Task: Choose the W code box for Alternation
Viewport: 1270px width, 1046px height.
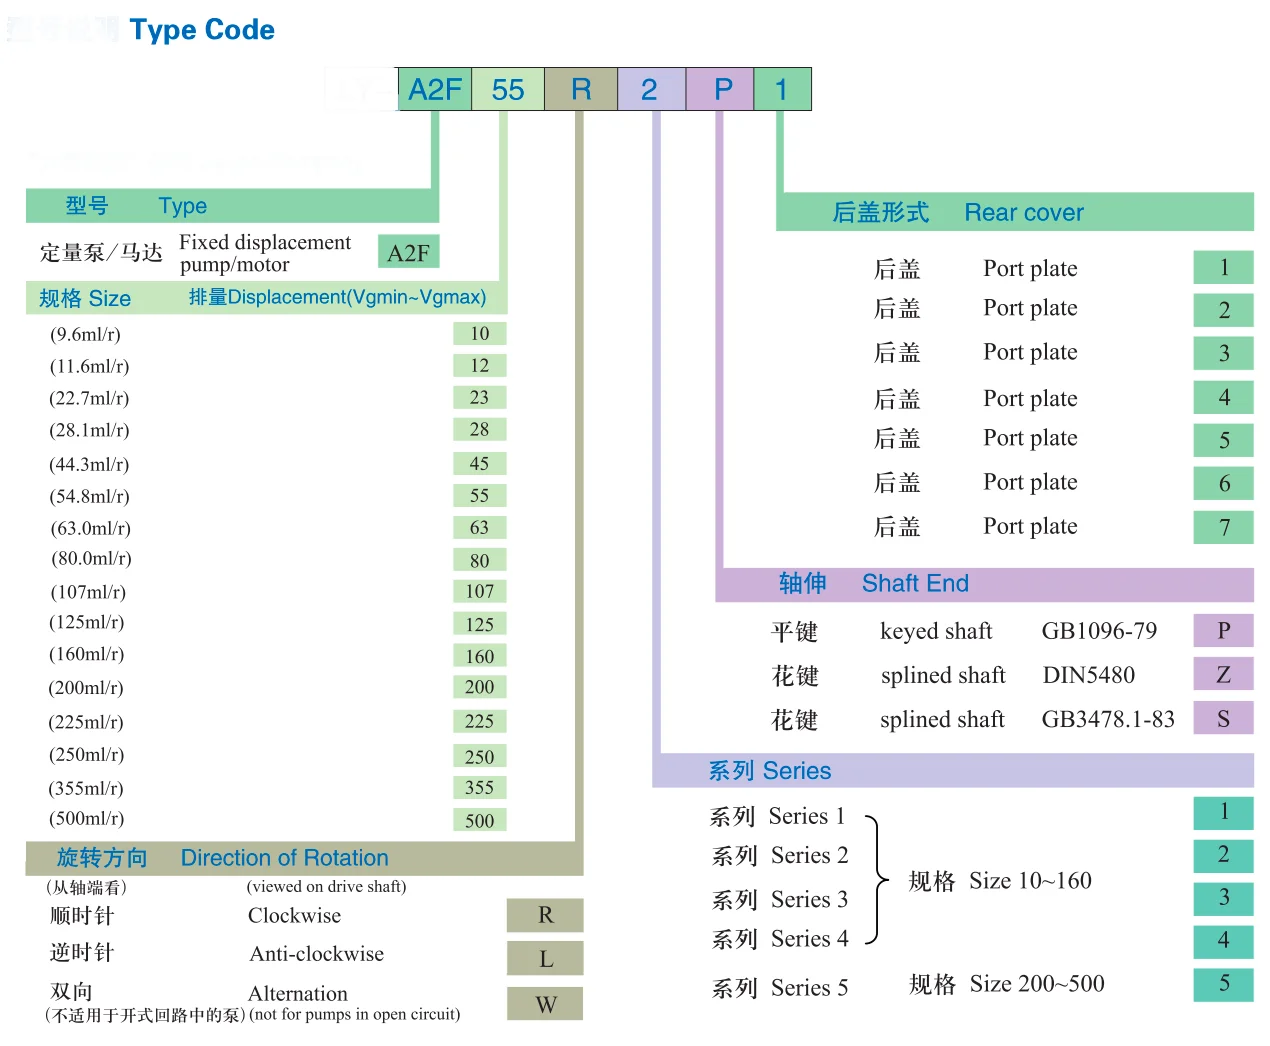Action: [545, 1004]
